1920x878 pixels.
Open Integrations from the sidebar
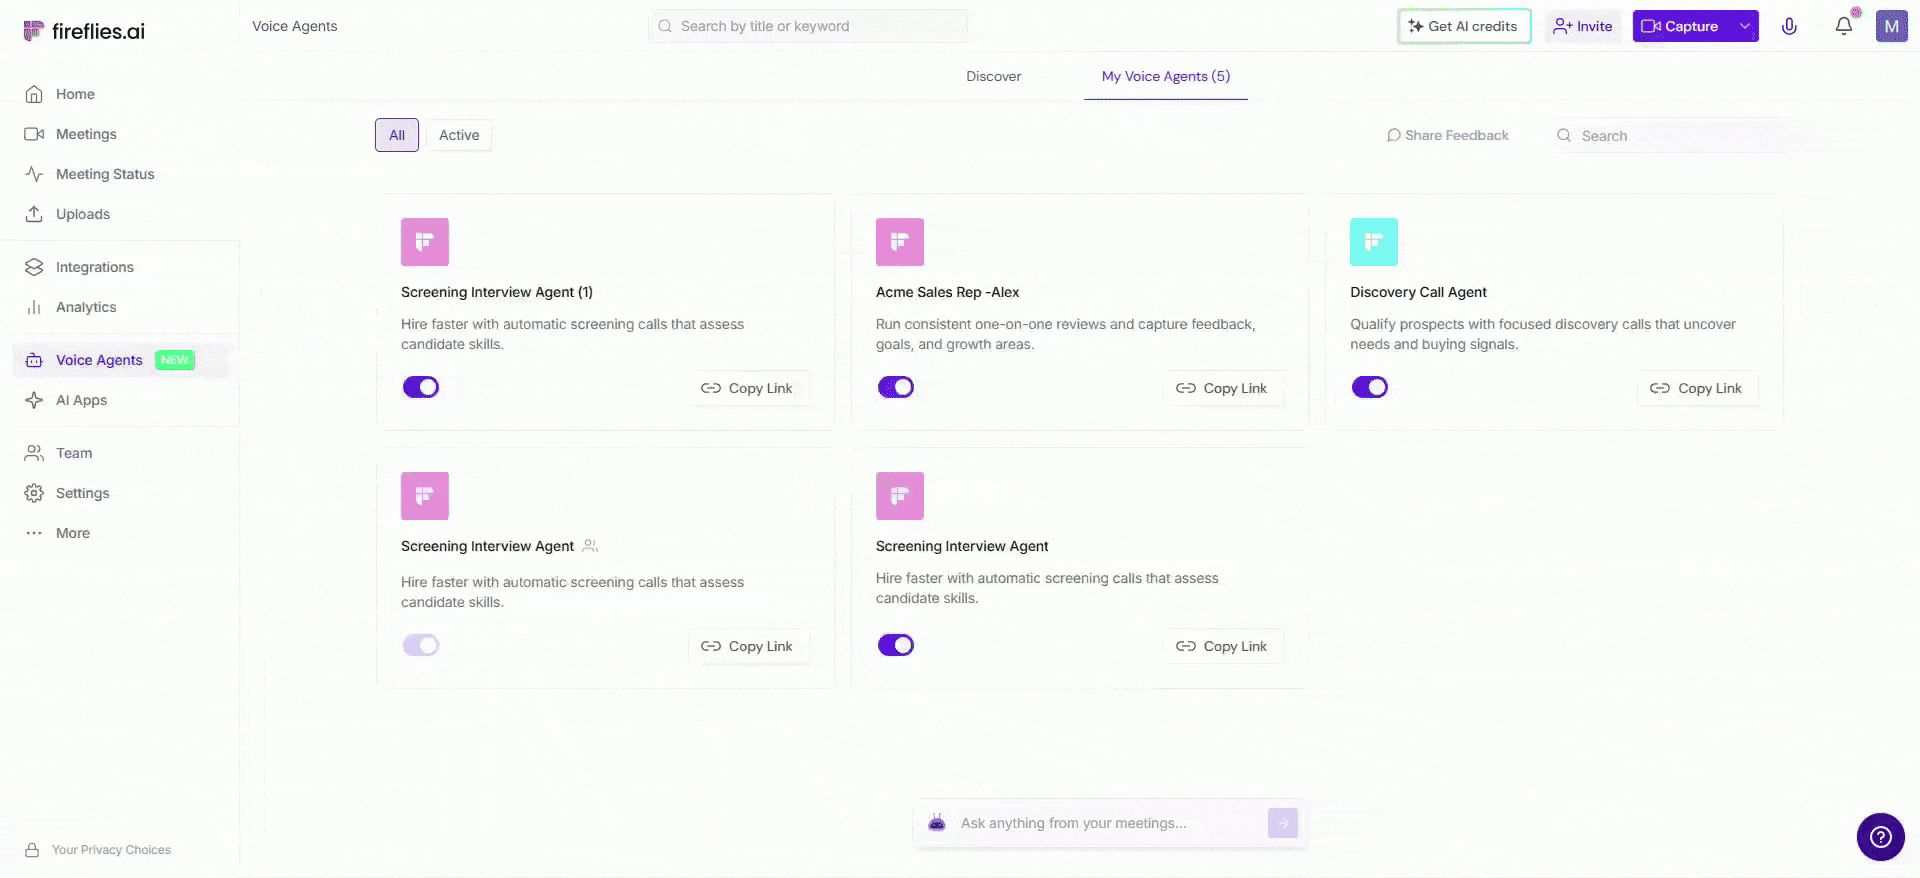click(x=94, y=267)
